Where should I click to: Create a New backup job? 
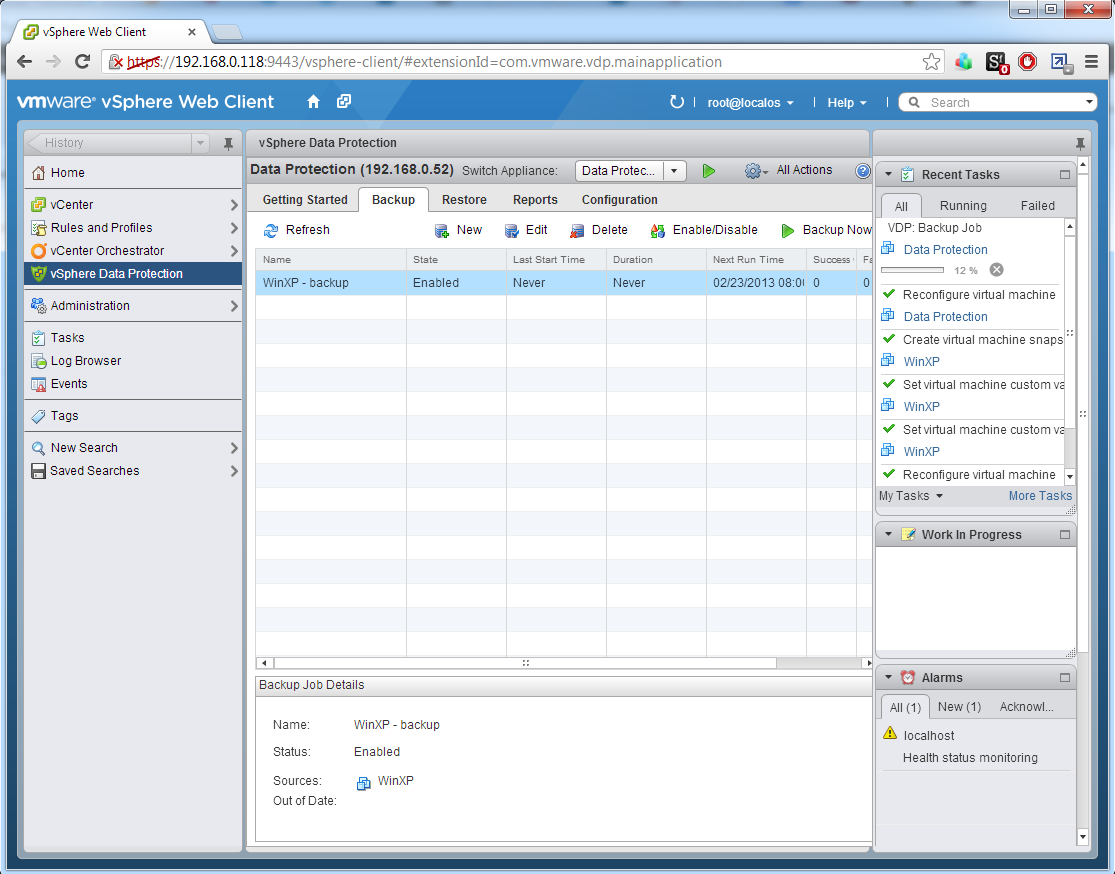pos(458,230)
